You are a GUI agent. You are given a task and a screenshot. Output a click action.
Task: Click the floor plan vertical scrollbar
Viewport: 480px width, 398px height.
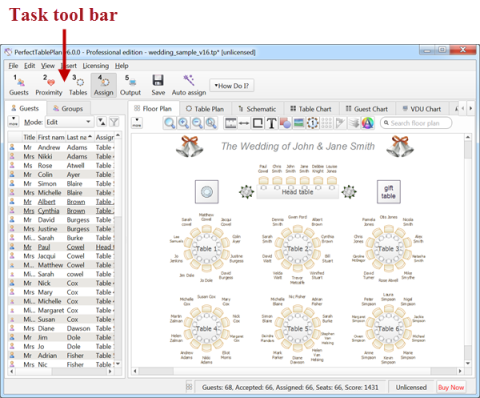click(468, 249)
